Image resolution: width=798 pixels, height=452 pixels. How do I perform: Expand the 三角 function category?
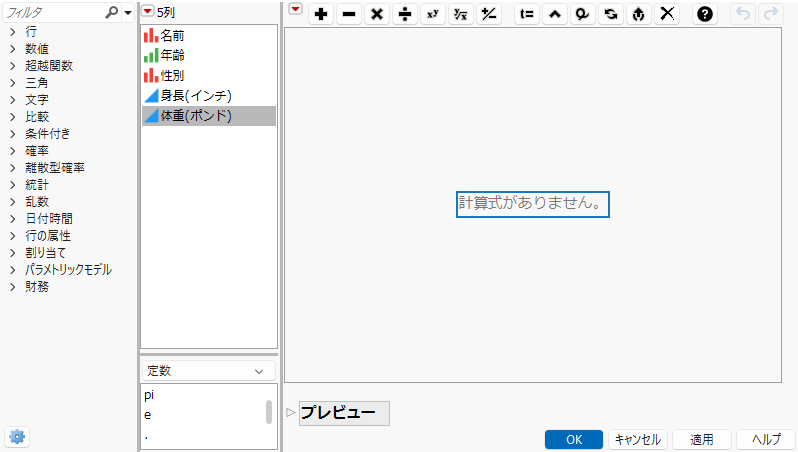pyautogui.click(x=13, y=83)
